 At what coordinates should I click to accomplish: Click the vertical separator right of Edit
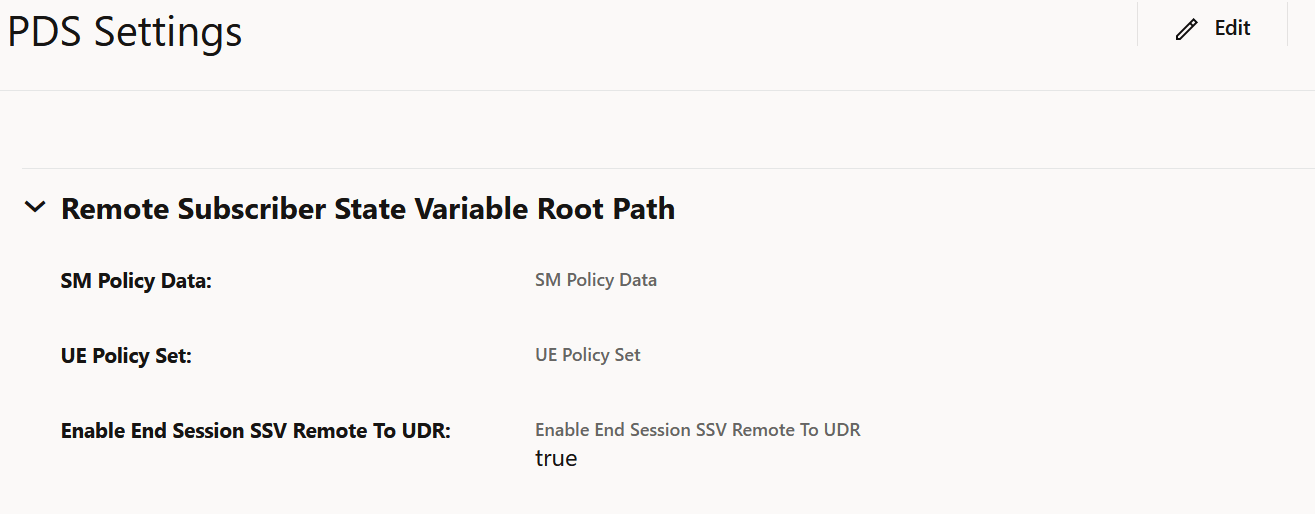(1287, 24)
